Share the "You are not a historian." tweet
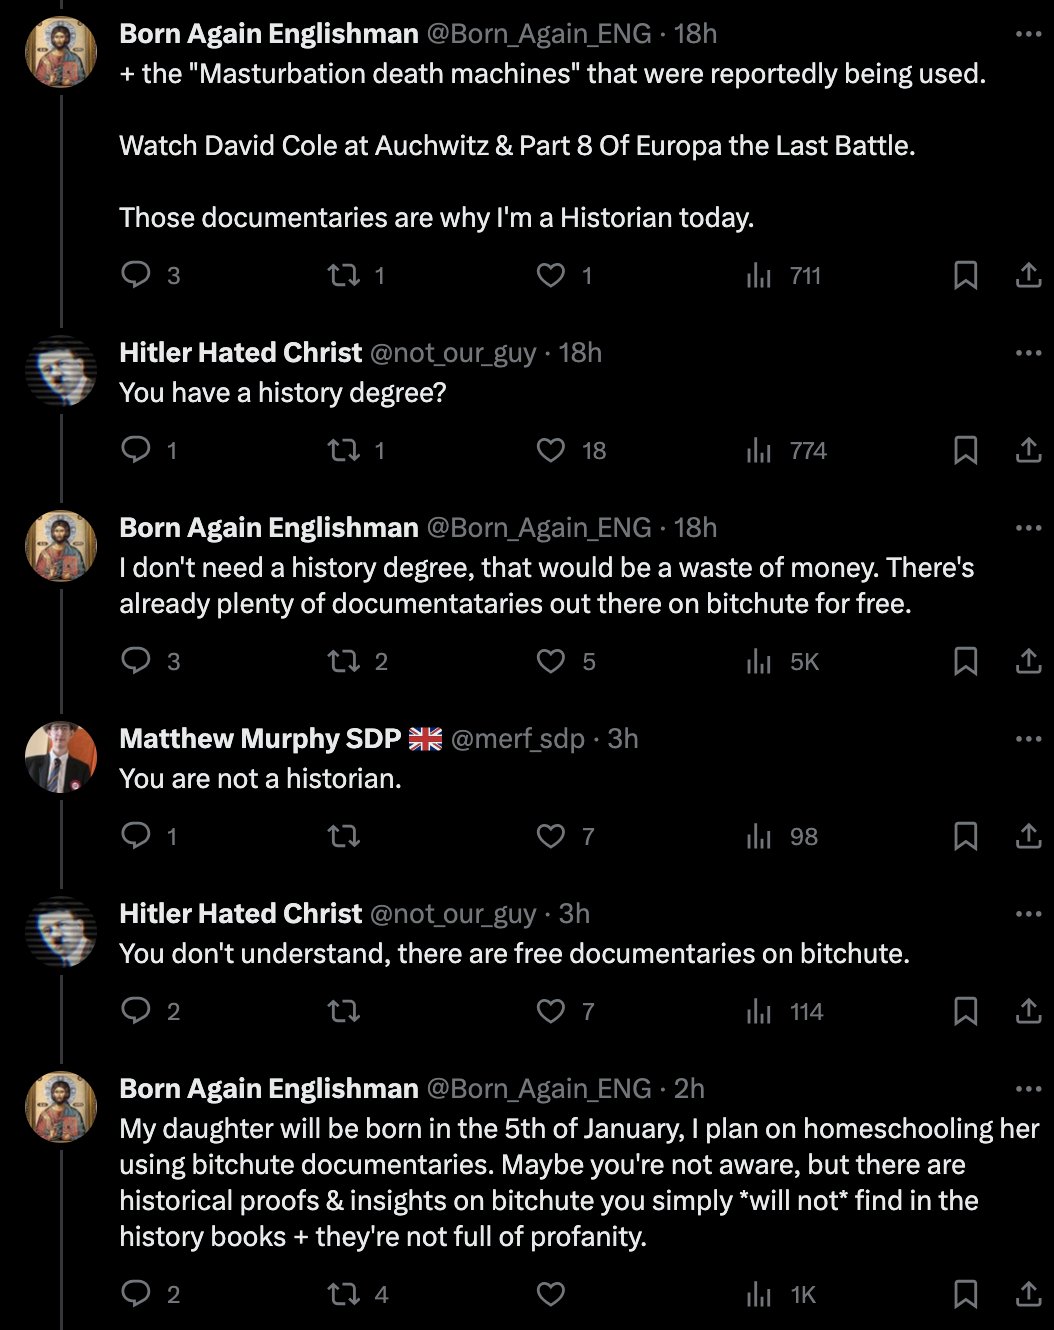 1028,836
